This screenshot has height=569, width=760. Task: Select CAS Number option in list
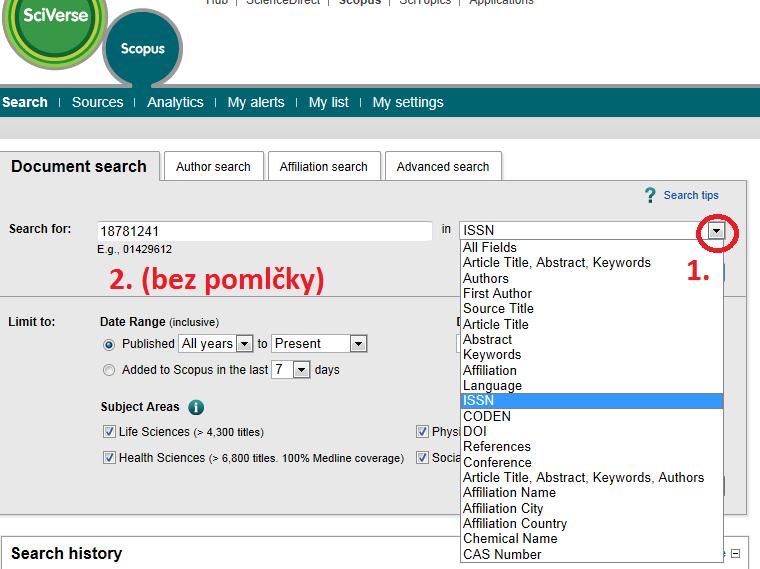(591, 554)
